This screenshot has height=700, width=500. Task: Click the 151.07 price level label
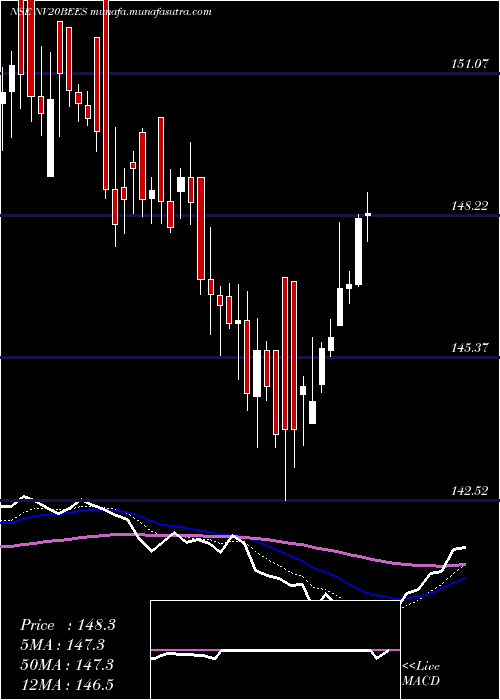pyautogui.click(x=470, y=64)
